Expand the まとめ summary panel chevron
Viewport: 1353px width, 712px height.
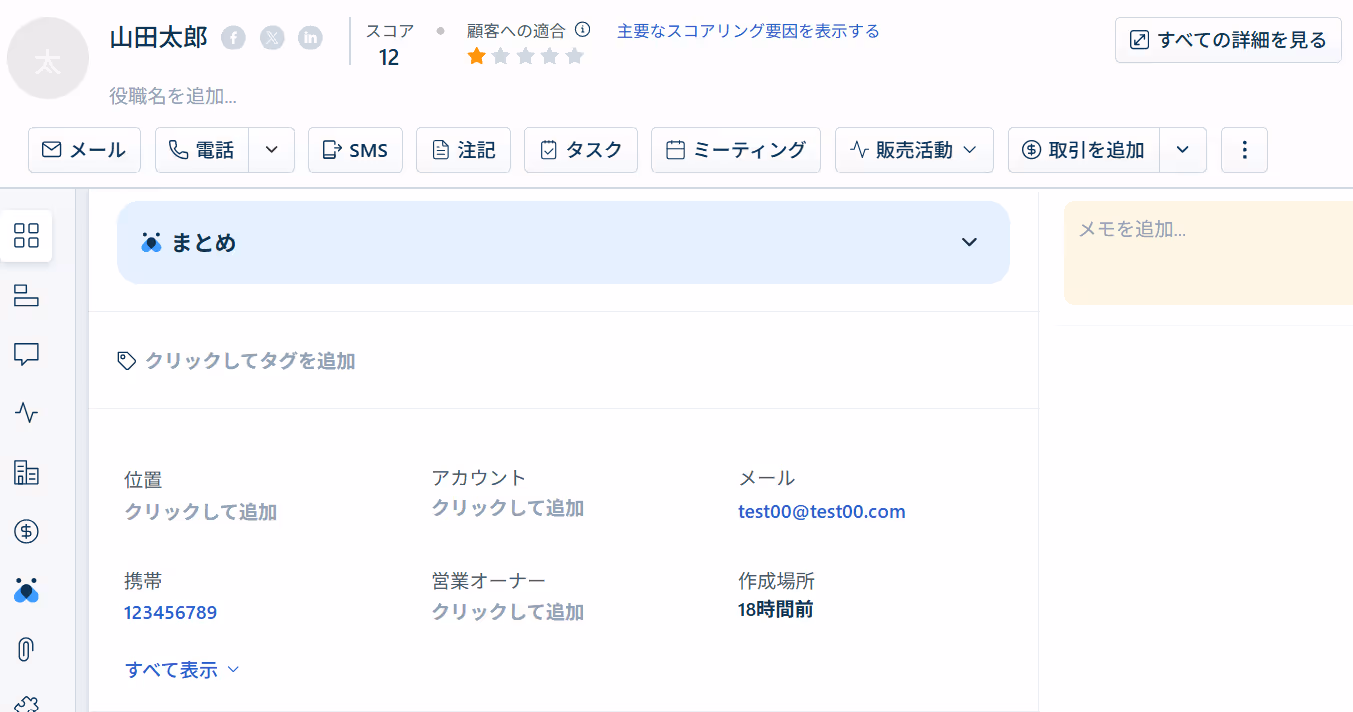(x=969, y=242)
